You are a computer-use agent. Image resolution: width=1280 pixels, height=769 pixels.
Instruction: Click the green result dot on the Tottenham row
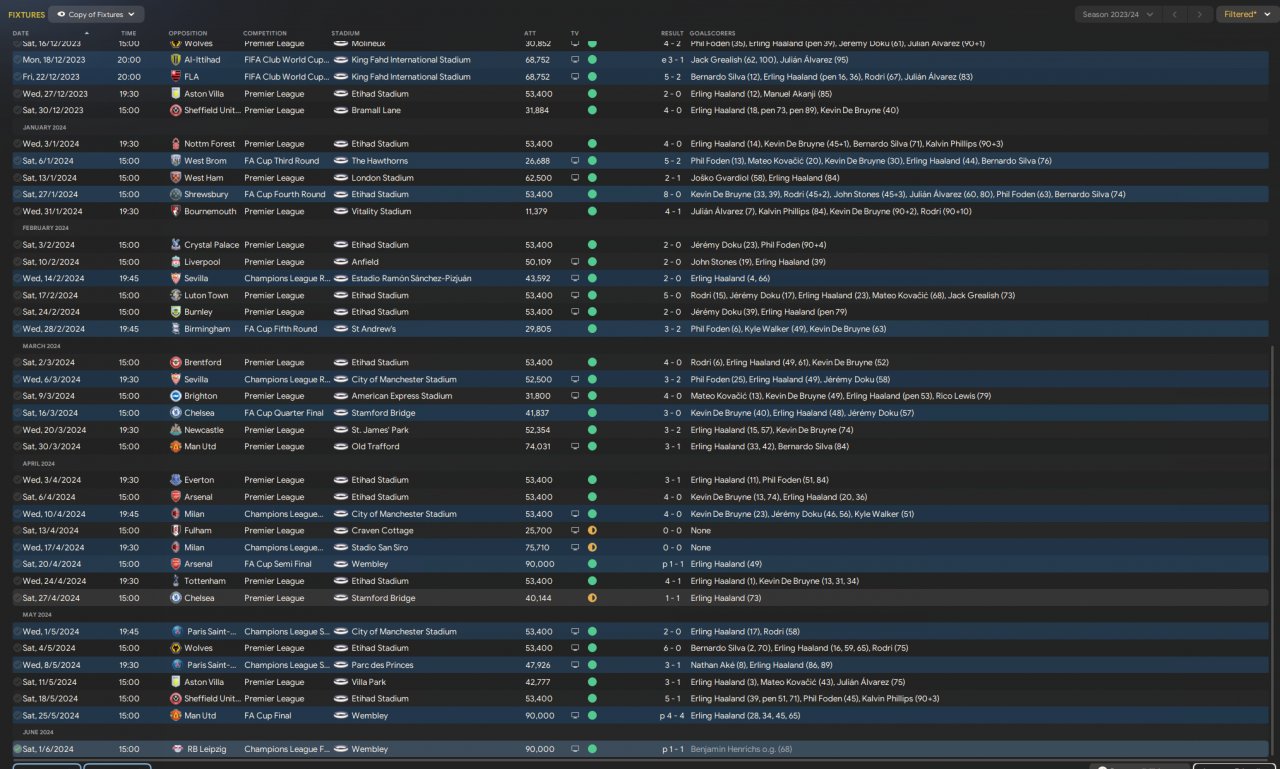(x=592, y=581)
